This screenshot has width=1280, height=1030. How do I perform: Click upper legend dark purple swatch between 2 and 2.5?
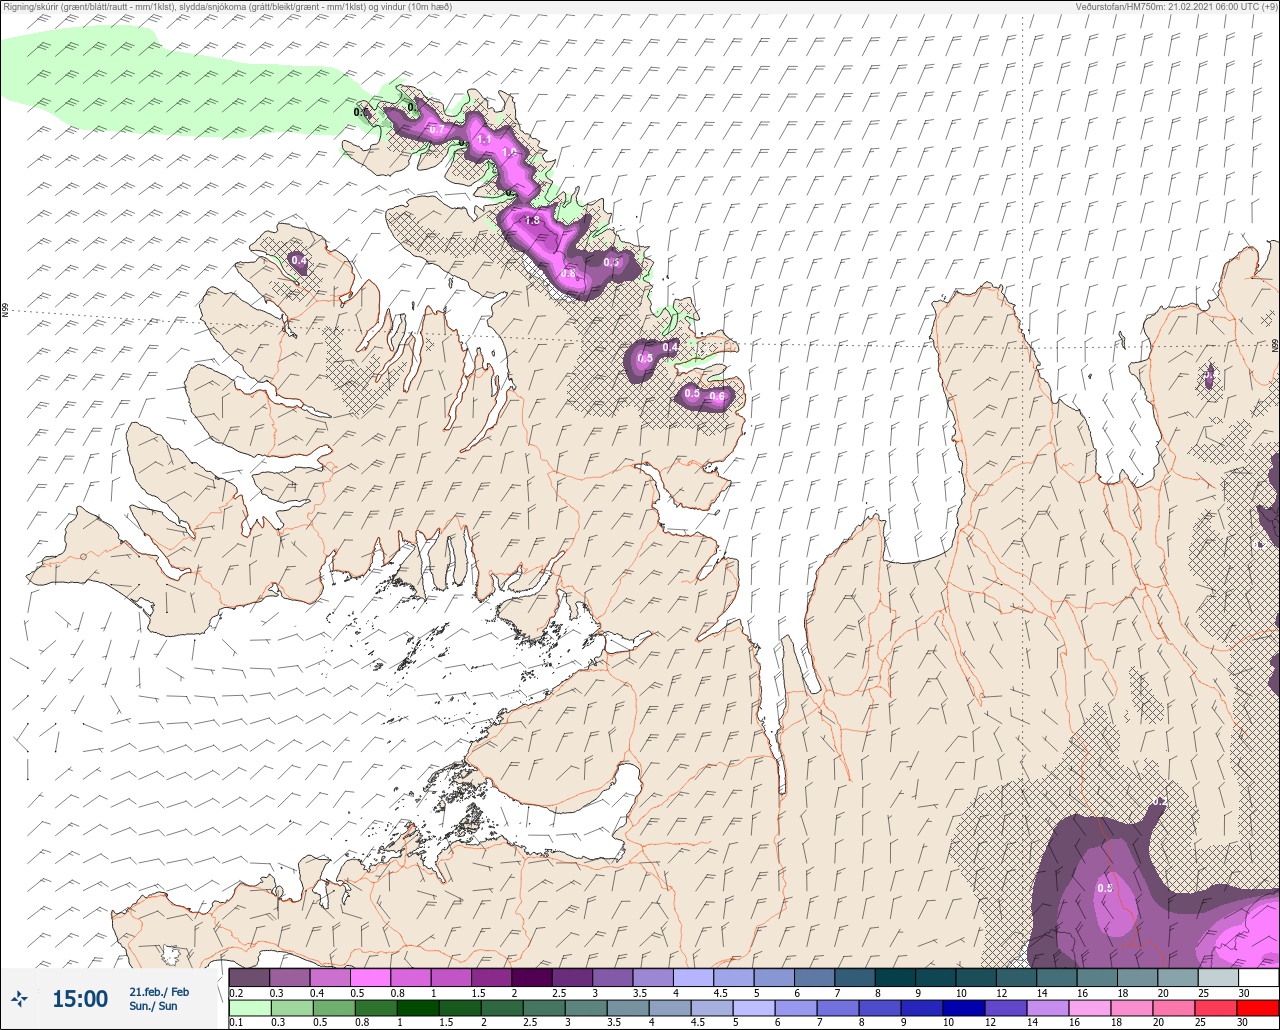pyautogui.click(x=532, y=977)
